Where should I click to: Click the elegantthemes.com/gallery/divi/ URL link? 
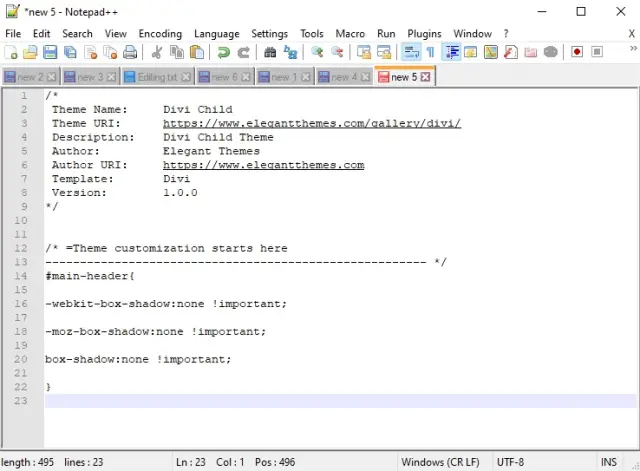tap(312, 123)
